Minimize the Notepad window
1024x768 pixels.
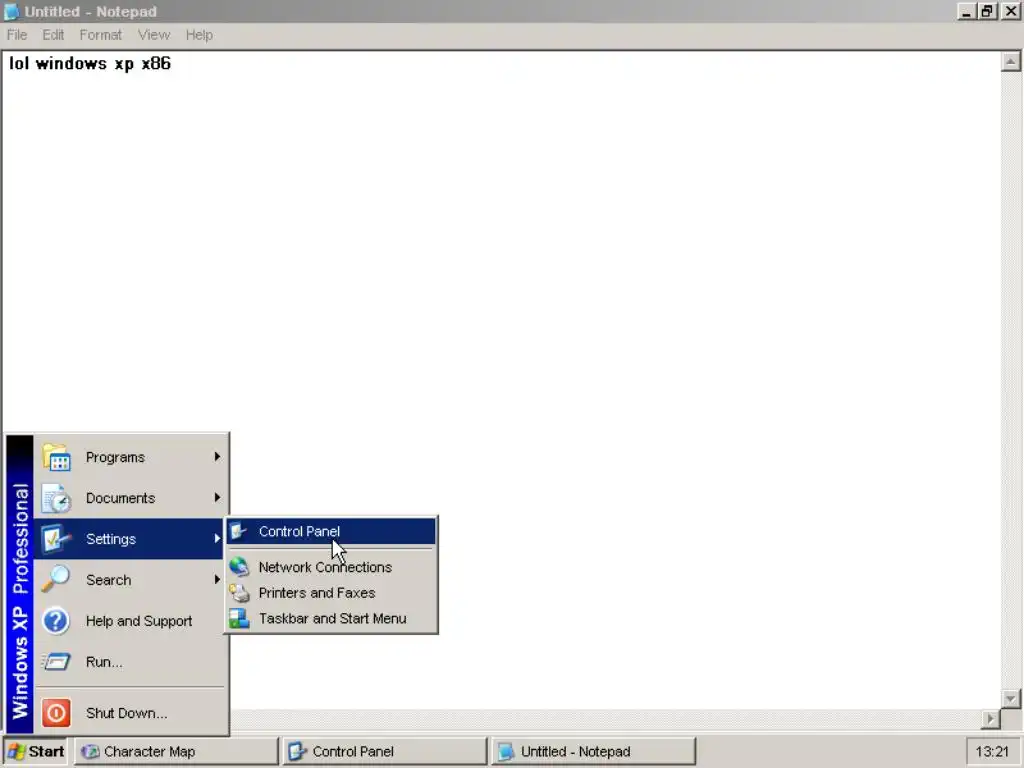(x=967, y=11)
